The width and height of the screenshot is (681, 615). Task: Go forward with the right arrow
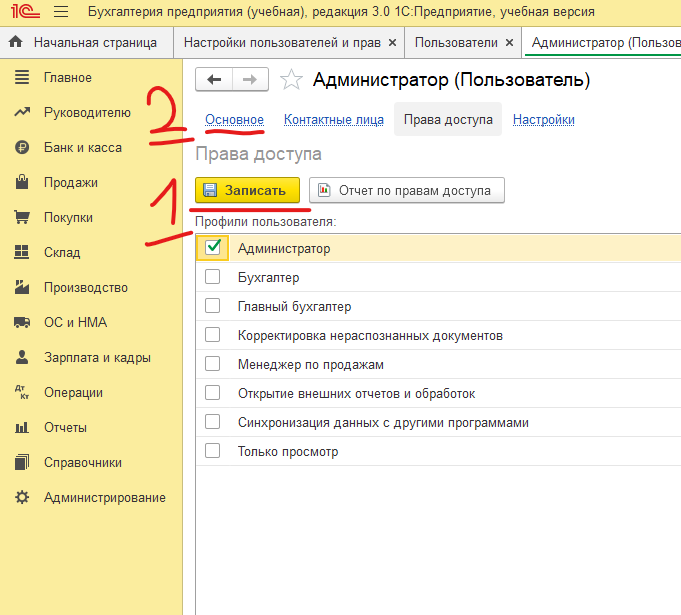pyautogui.click(x=250, y=79)
